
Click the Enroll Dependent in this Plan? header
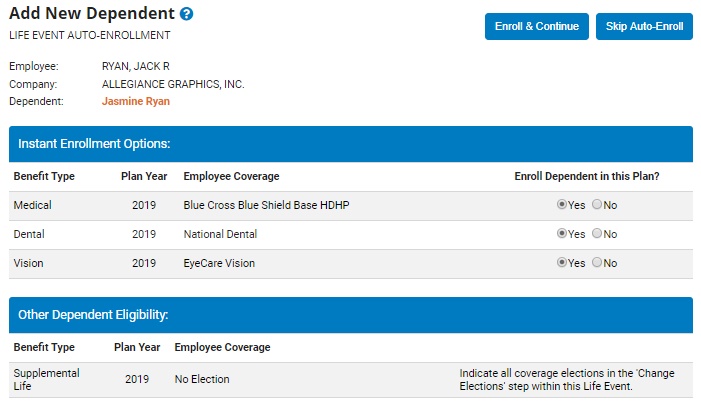click(586, 177)
